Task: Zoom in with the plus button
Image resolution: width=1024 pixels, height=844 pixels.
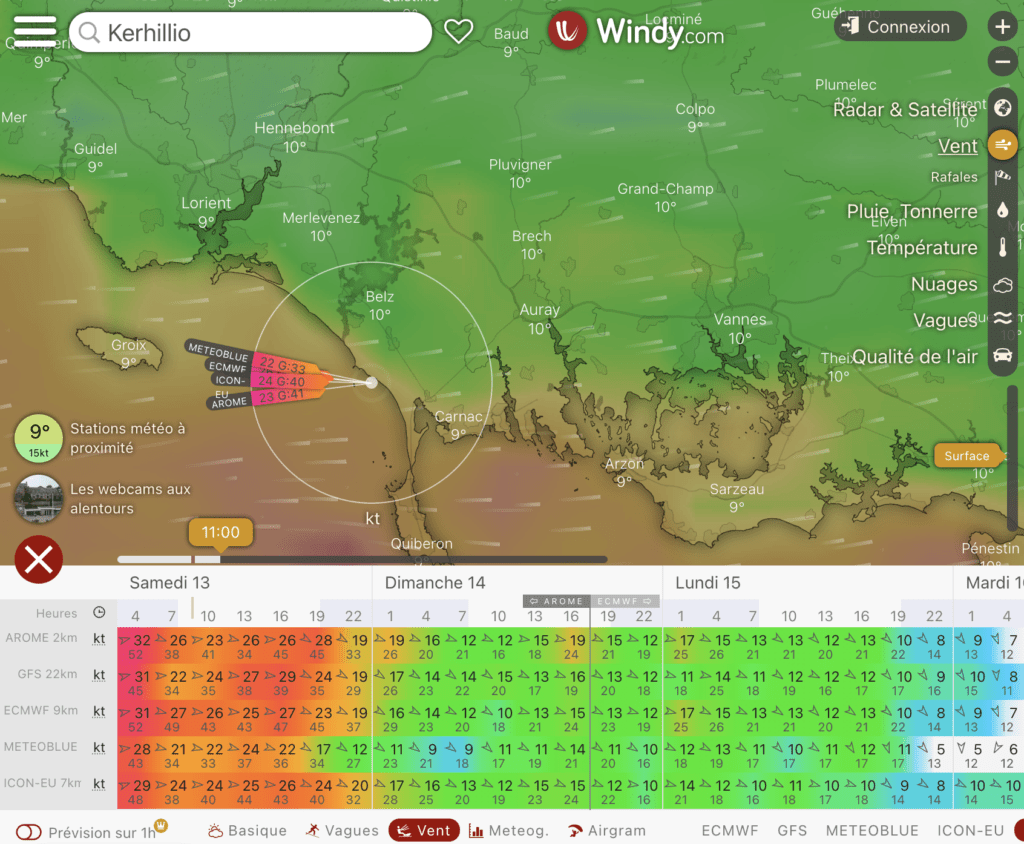Action: coord(1002,27)
